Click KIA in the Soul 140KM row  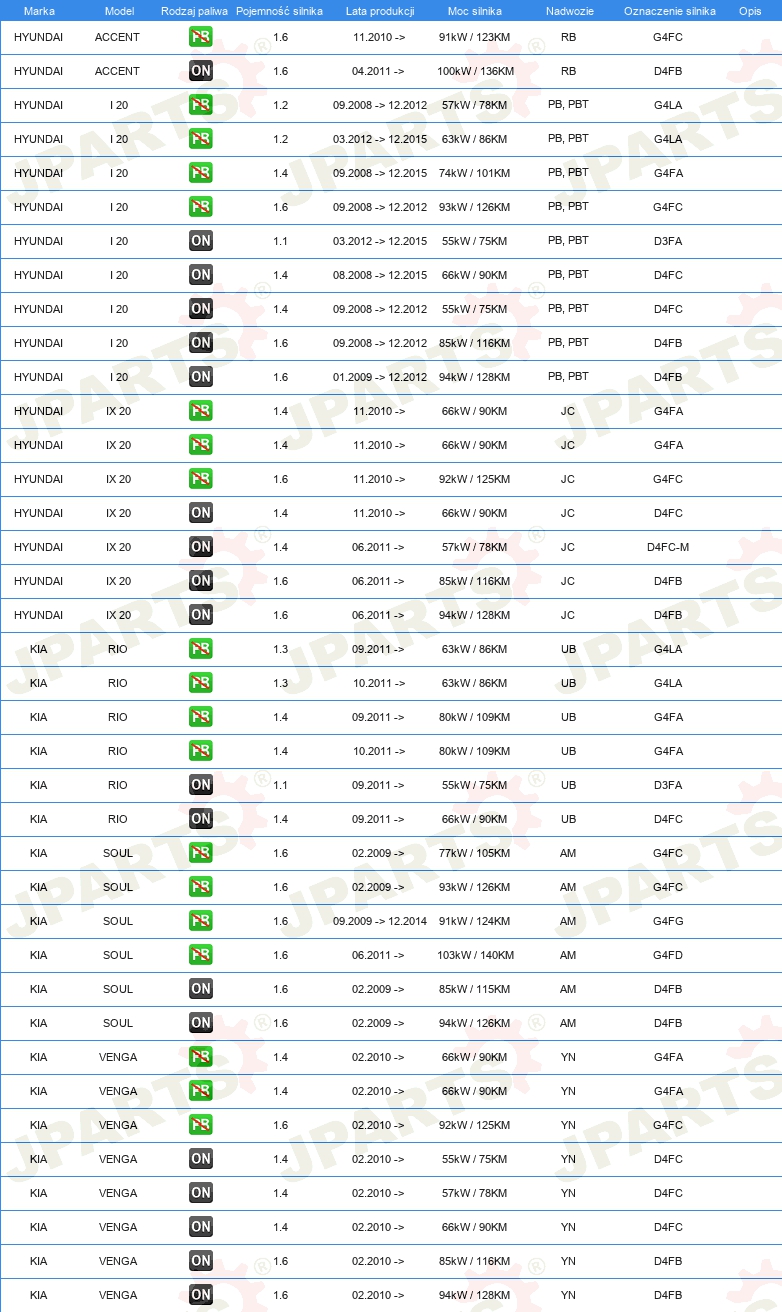(38, 955)
